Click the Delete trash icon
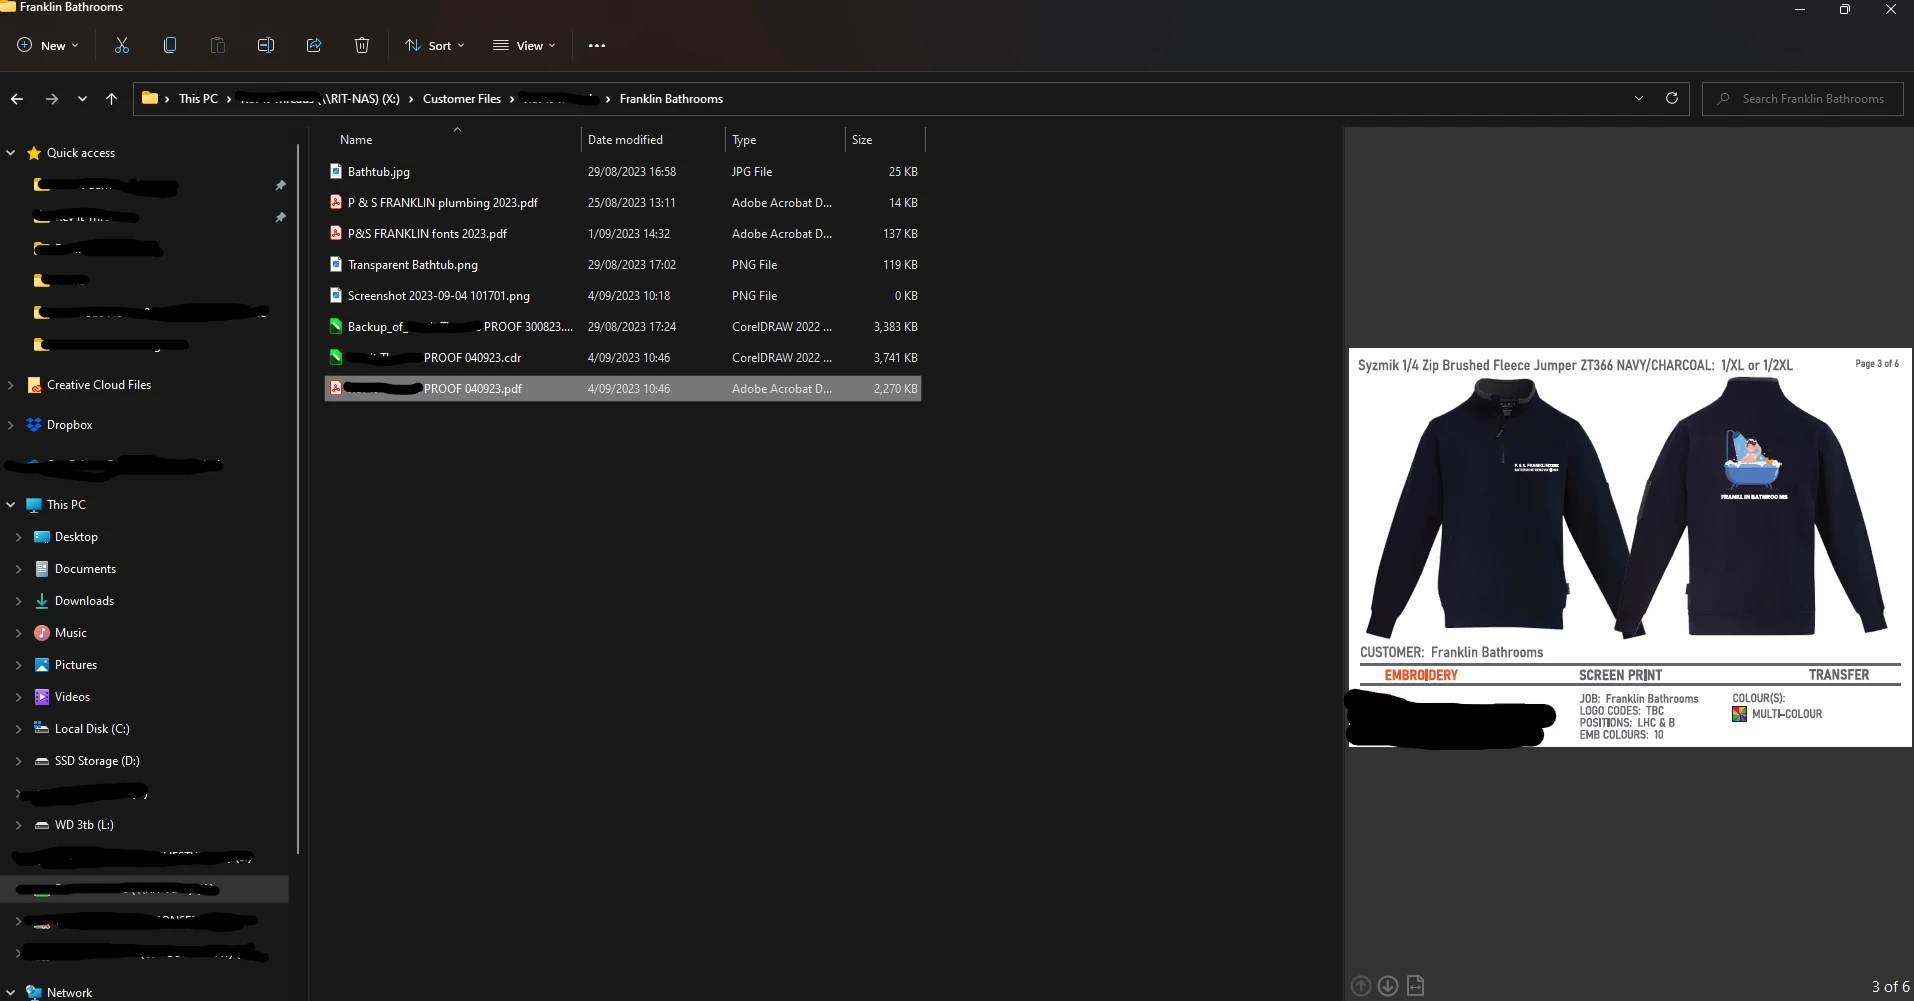 [362, 45]
